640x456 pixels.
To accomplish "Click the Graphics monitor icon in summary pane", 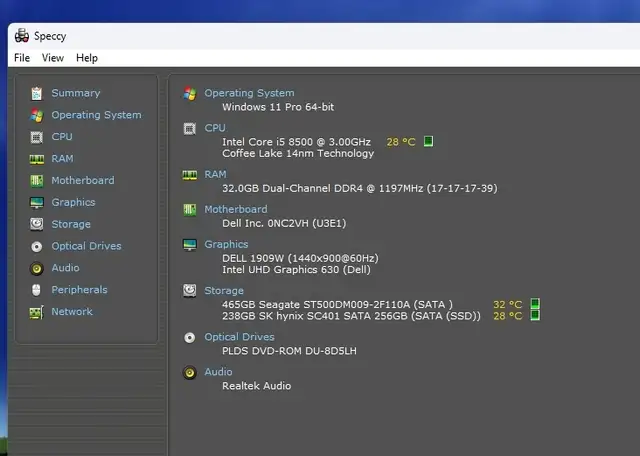I will [190, 245].
